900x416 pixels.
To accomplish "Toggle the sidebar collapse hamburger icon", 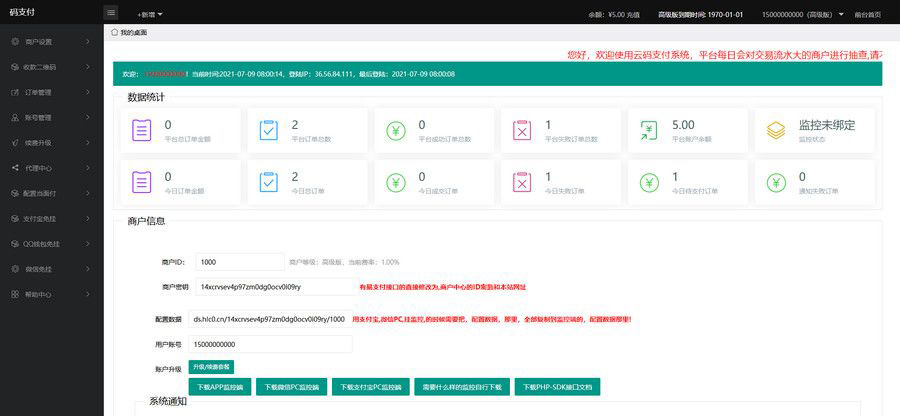I will [x=111, y=13].
